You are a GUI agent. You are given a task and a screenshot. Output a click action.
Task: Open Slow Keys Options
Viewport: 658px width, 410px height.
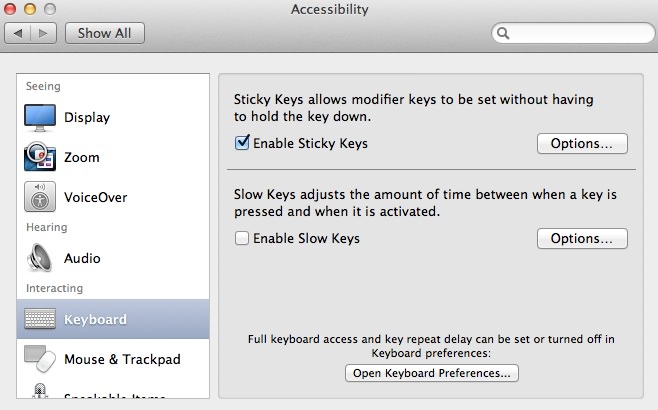(x=582, y=239)
